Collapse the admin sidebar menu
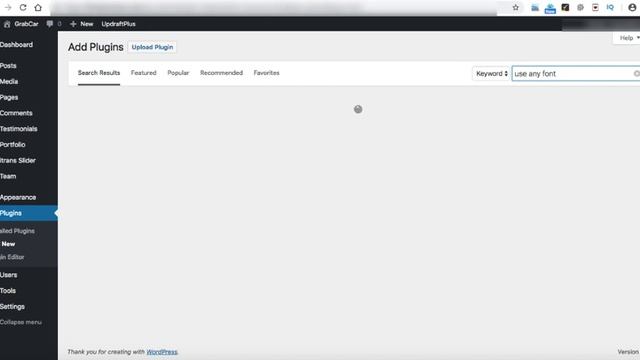 21,322
